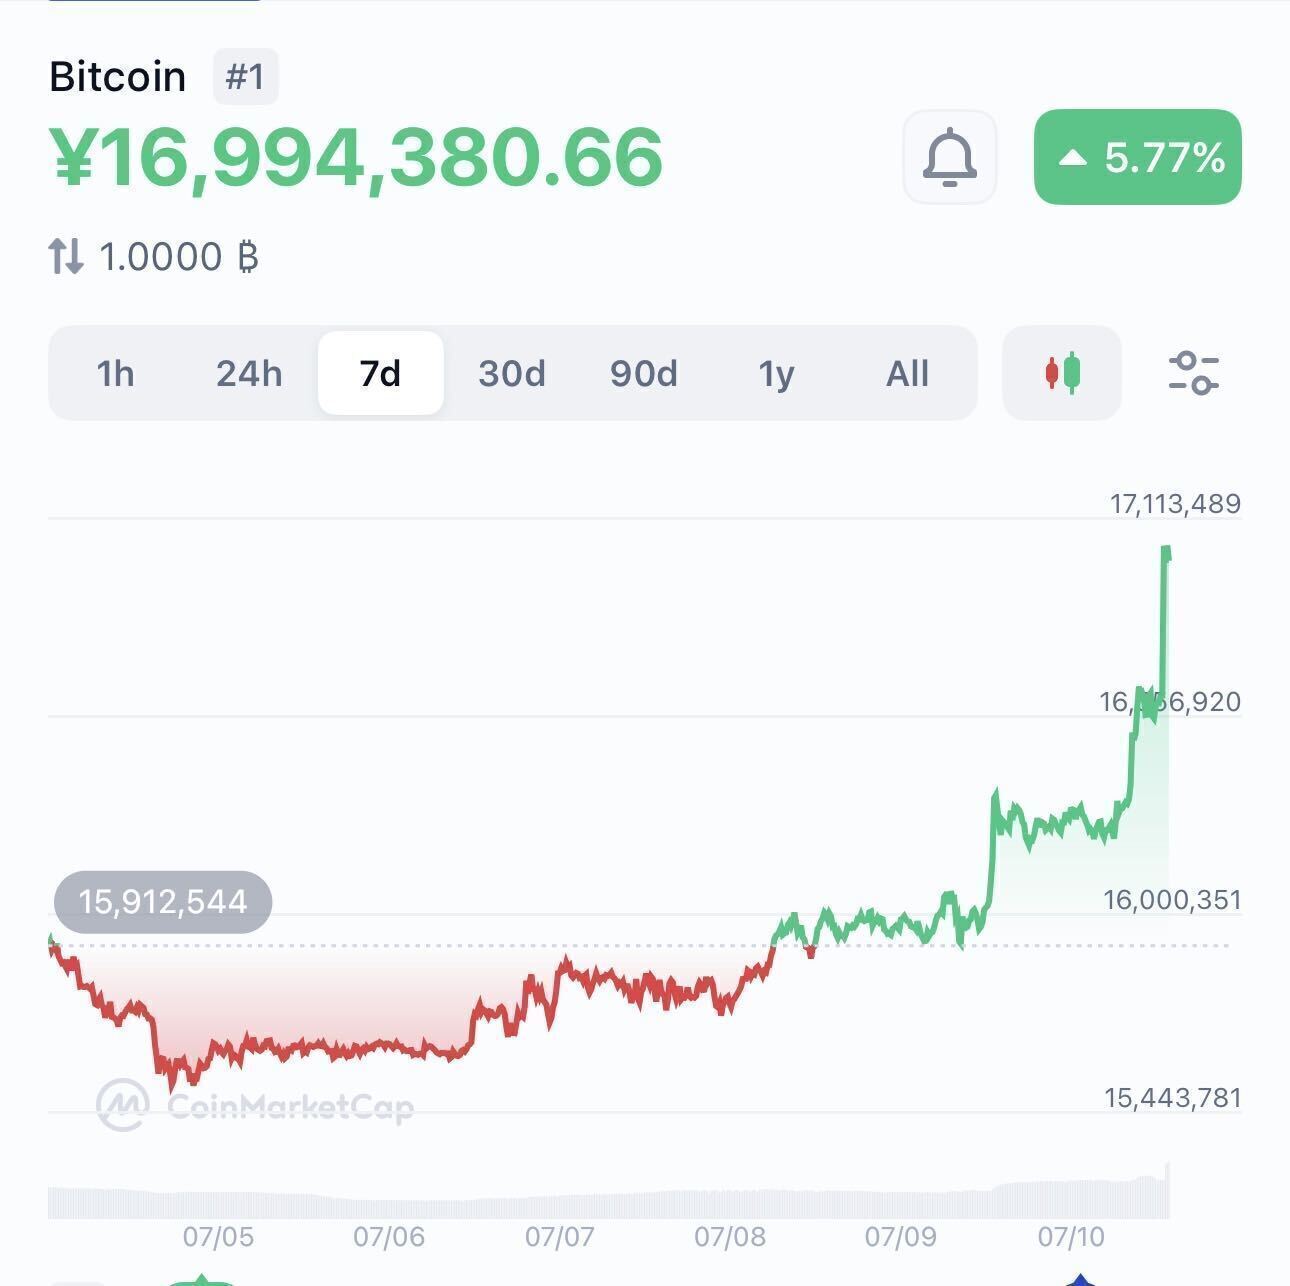Tap the volume bars below the chart
1290x1286 pixels.
(x=608, y=1196)
